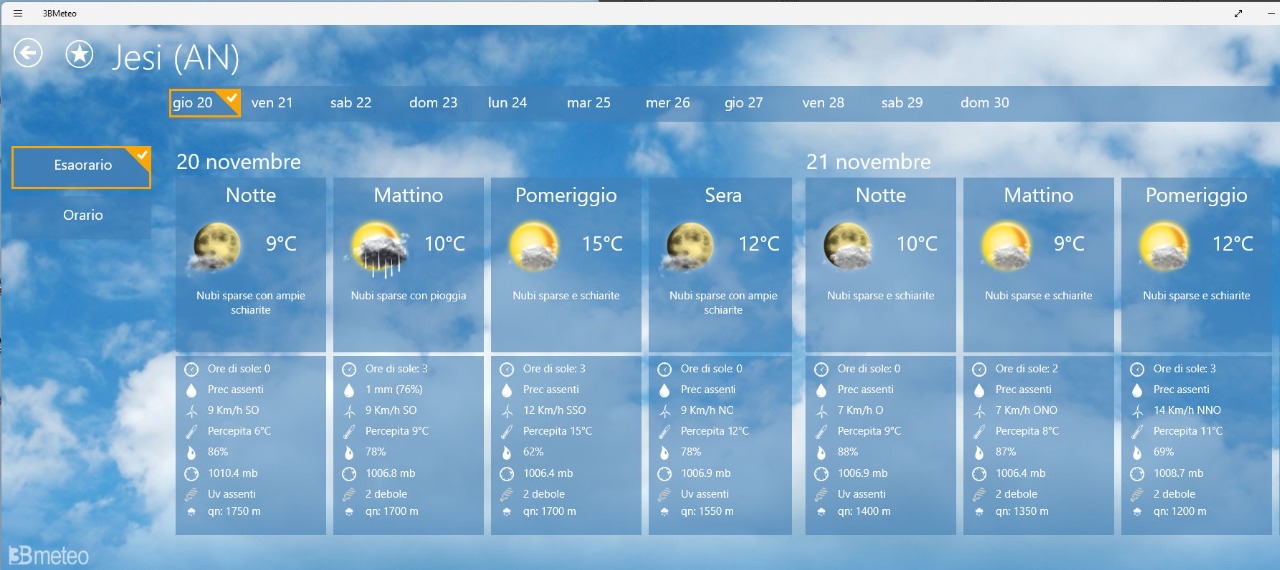Click the 21 novembre Notte moon icon
This screenshot has width=1280, height=570.
point(848,246)
